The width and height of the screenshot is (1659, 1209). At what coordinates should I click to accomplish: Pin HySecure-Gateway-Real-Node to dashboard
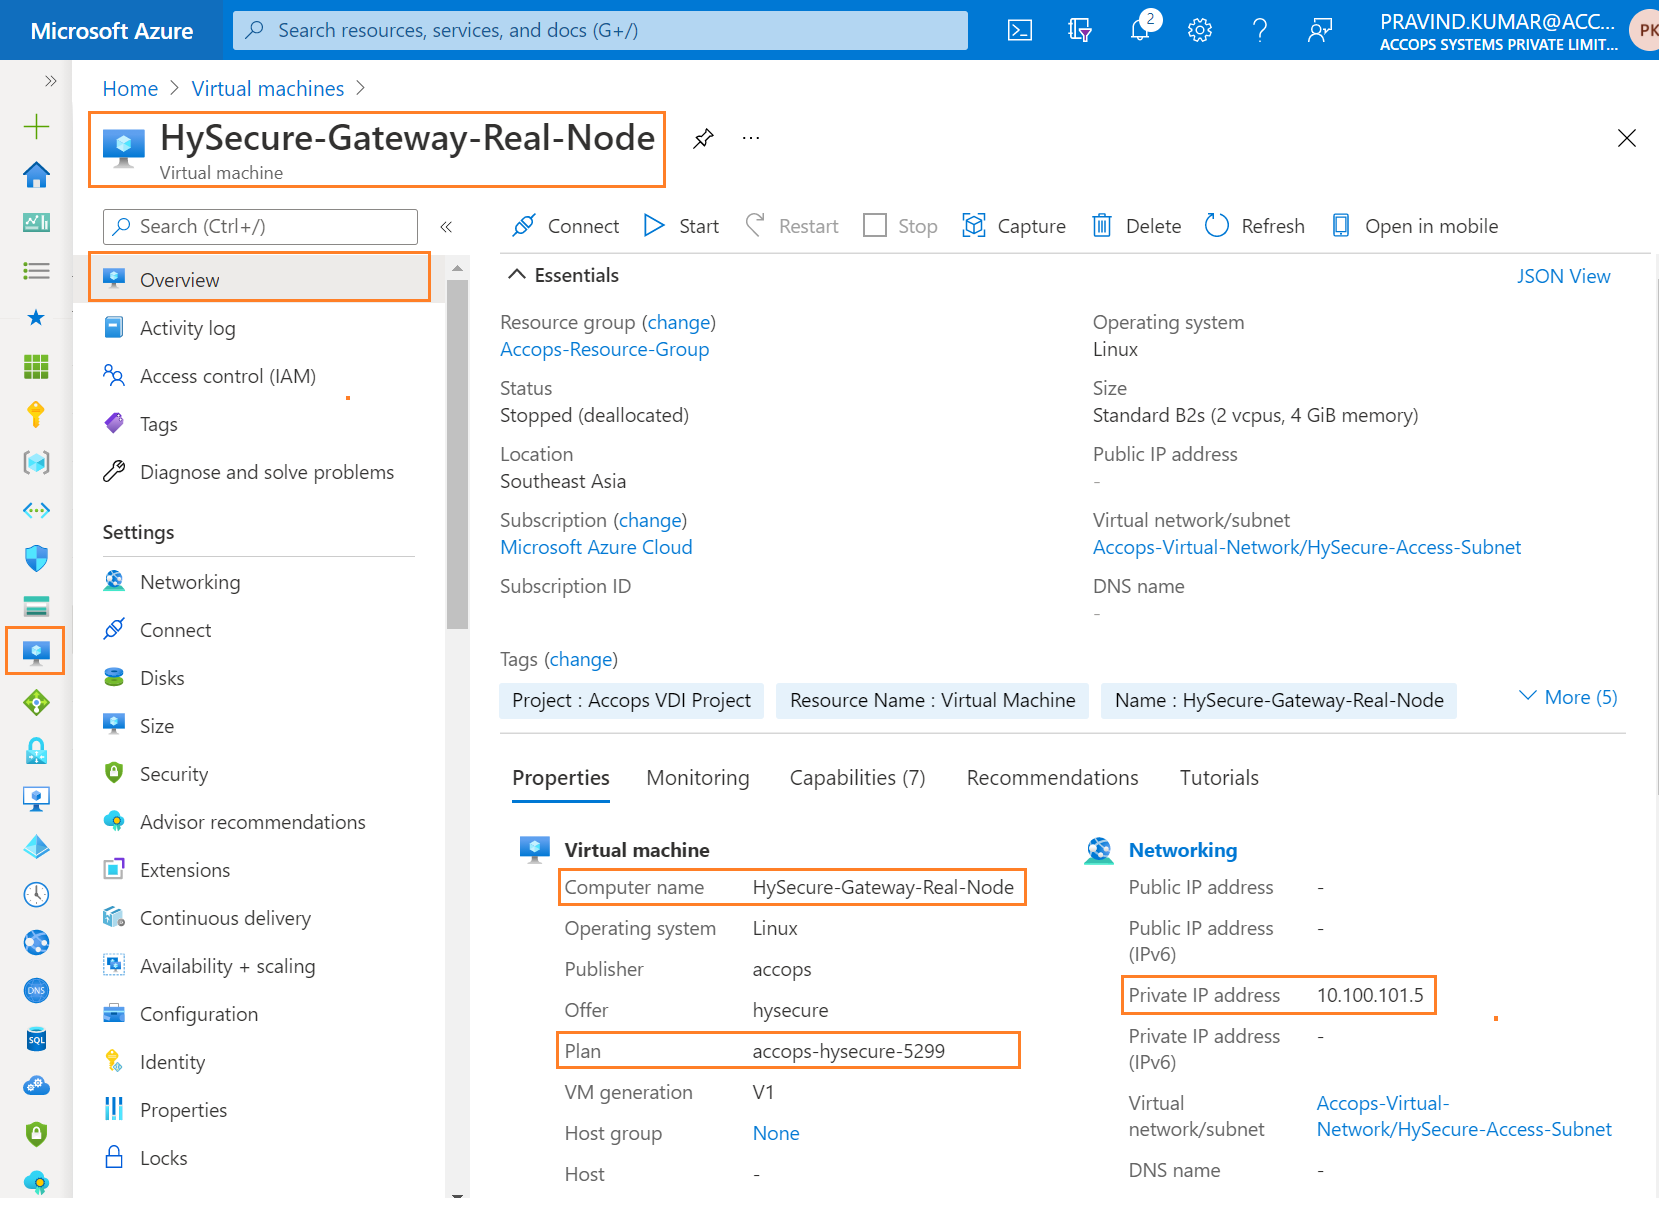tap(703, 138)
